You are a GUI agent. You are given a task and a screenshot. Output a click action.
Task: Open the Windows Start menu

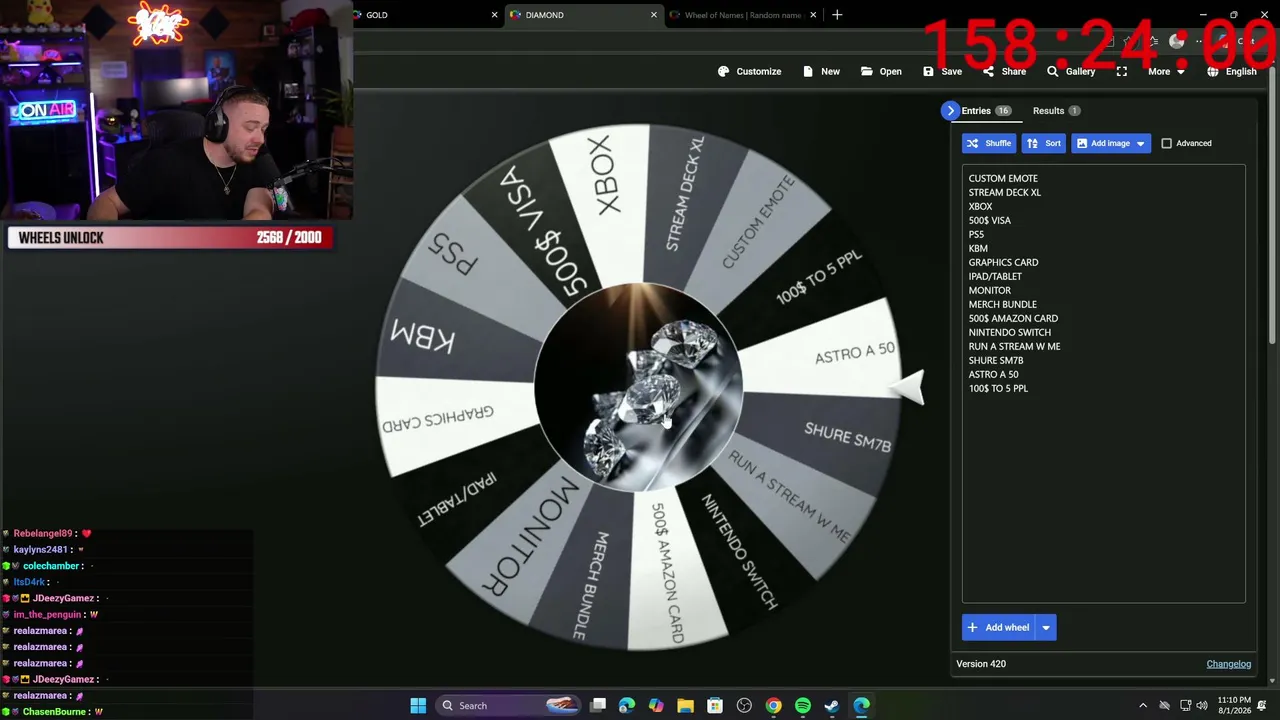pos(418,706)
